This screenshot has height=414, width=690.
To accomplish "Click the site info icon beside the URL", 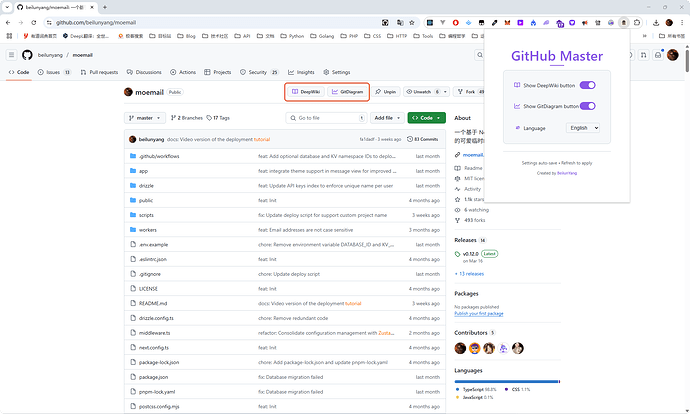I will (49, 22).
